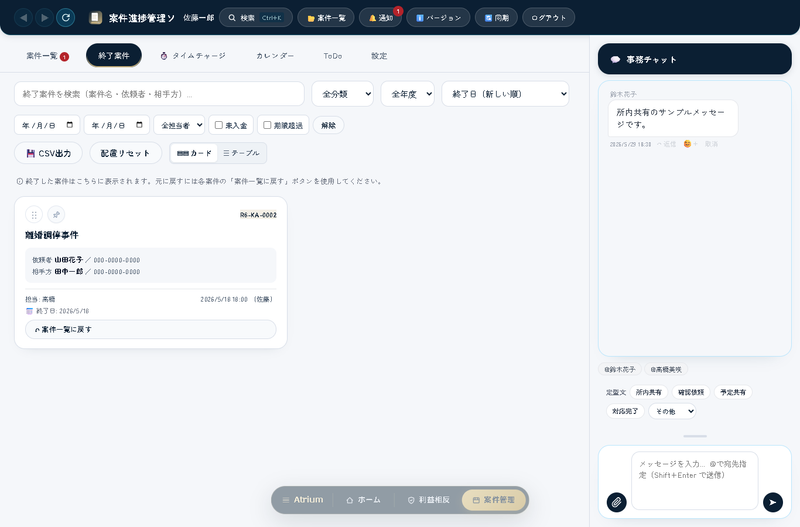800x527 pixels.
Task: Insert the 予定共有 template
Action: [733, 392]
